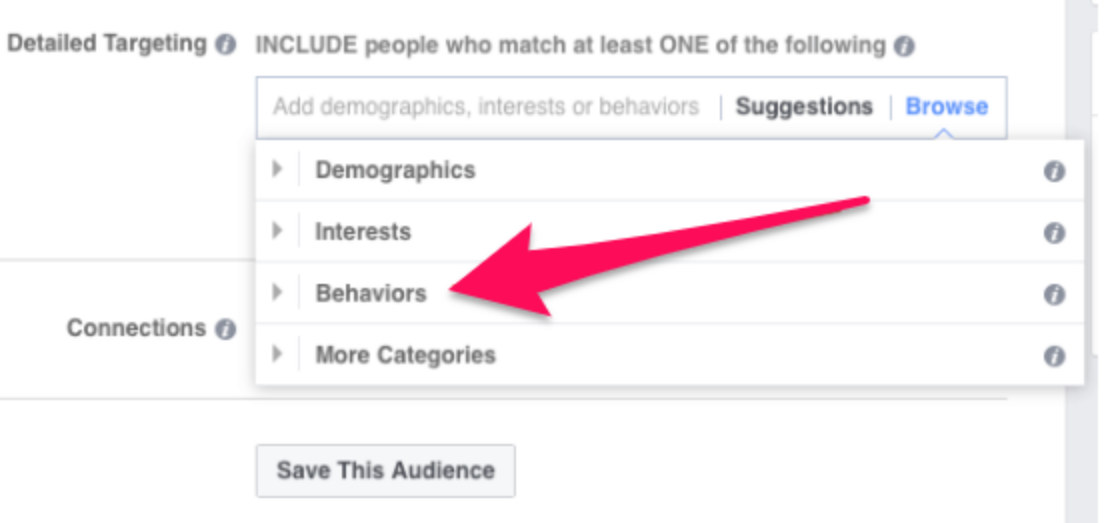
Task: Expand the Interests arrow
Action: coord(277,231)
